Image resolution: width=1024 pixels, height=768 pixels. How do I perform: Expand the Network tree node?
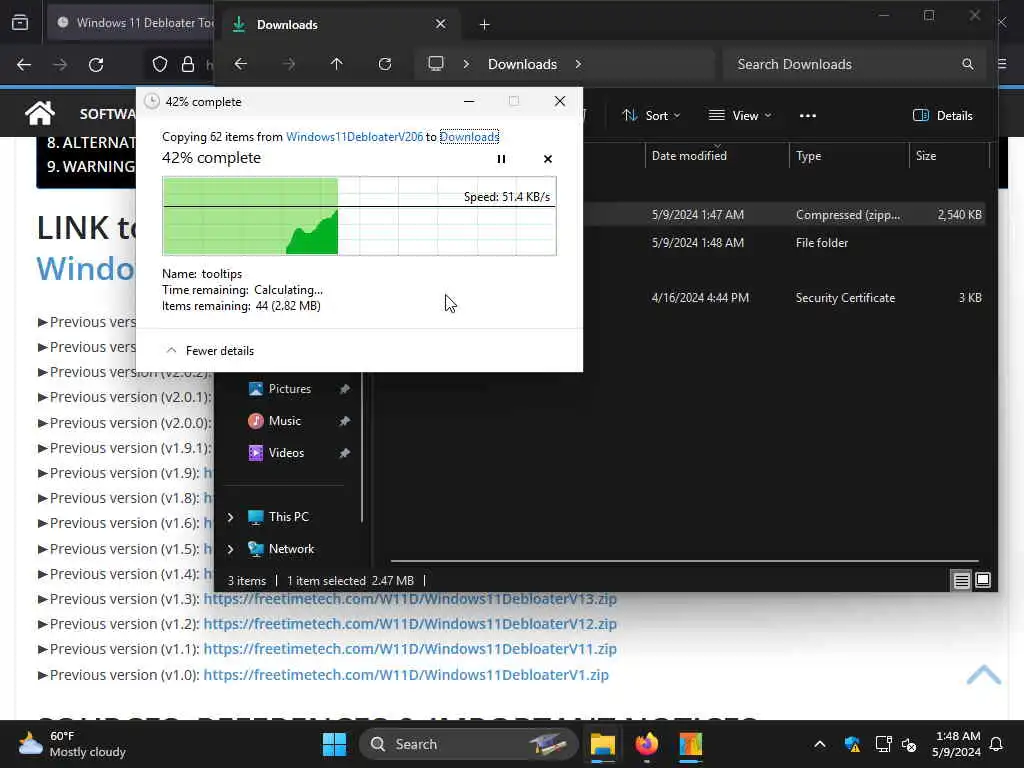pyautogui.click(x=231, y=549)
